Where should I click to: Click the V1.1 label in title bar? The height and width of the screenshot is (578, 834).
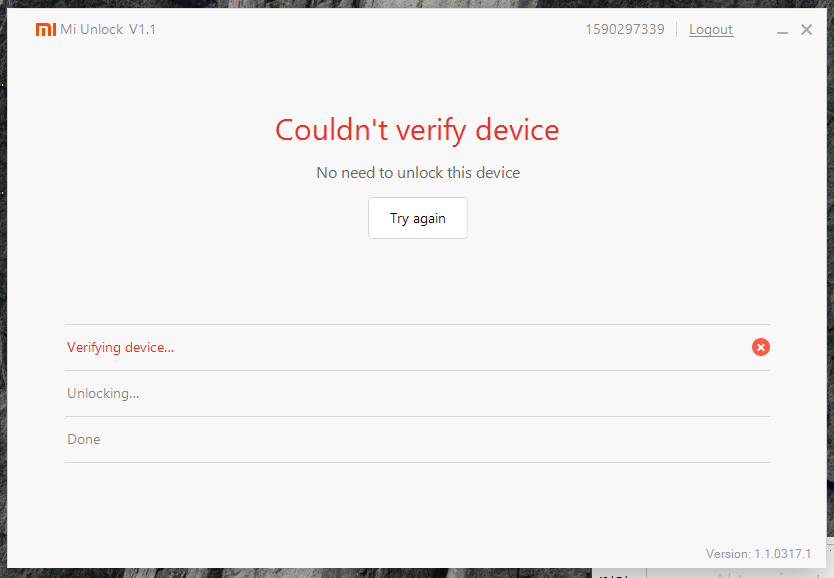(x=142, y=30)
